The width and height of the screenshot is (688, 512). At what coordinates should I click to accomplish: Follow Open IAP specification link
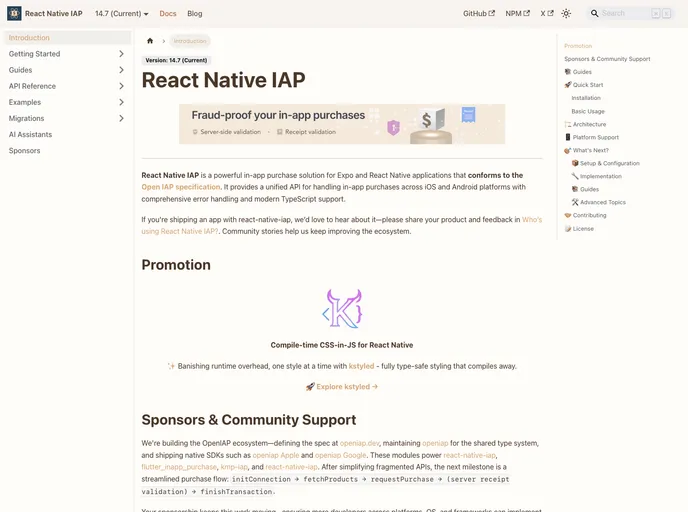[x=181, y=187]
